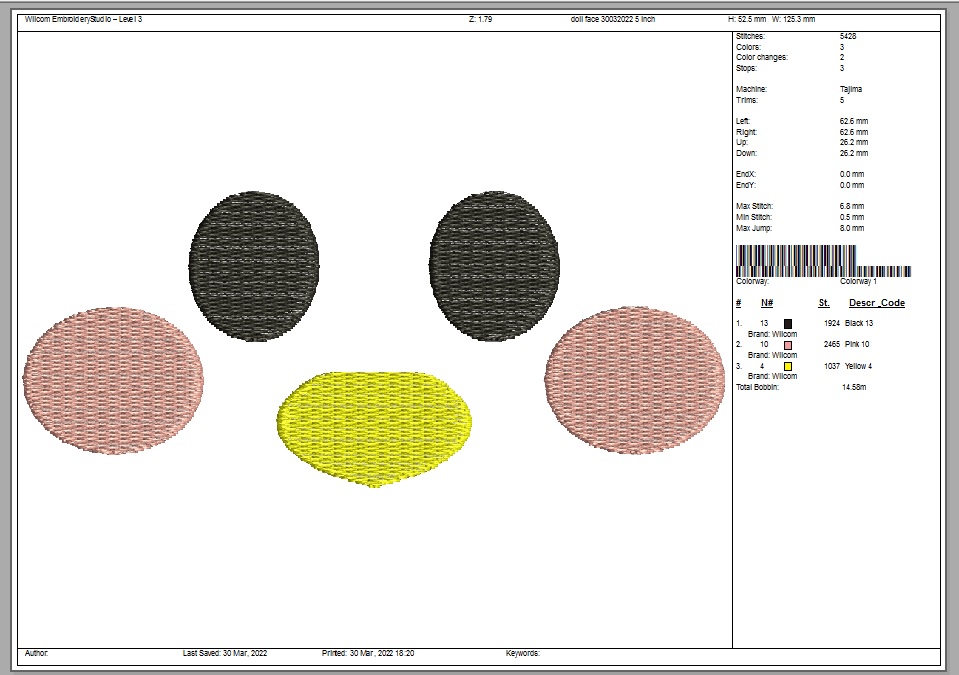Click the pink color swatch for thread 10
Viewport: 959px width, 675px height.
[x=788, y=345]
